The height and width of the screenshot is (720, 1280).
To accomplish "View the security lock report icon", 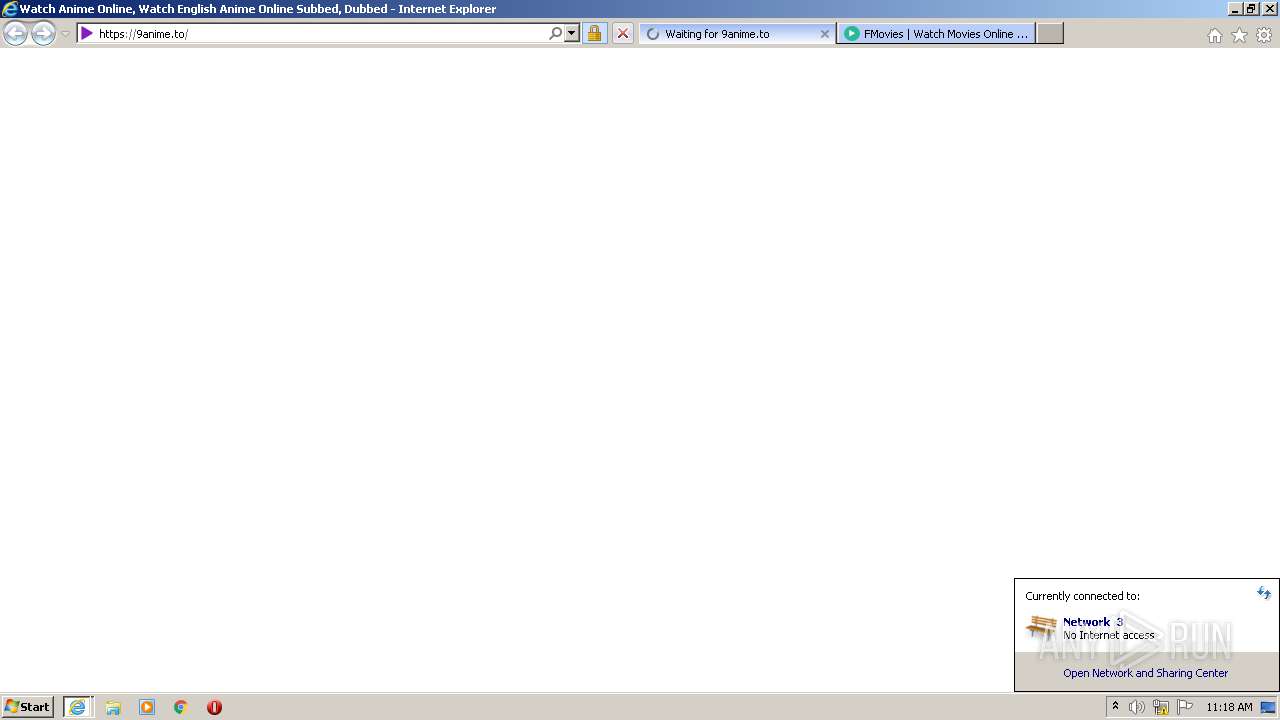I will point(595,34).
